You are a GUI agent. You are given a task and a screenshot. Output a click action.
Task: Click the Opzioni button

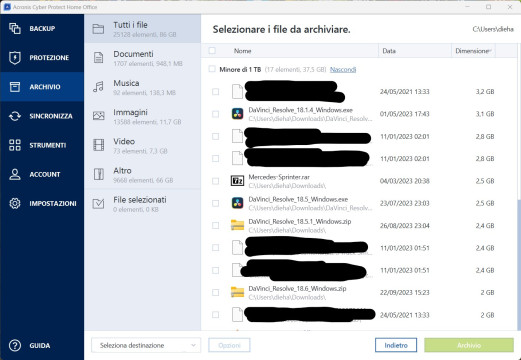pos(229,345)
